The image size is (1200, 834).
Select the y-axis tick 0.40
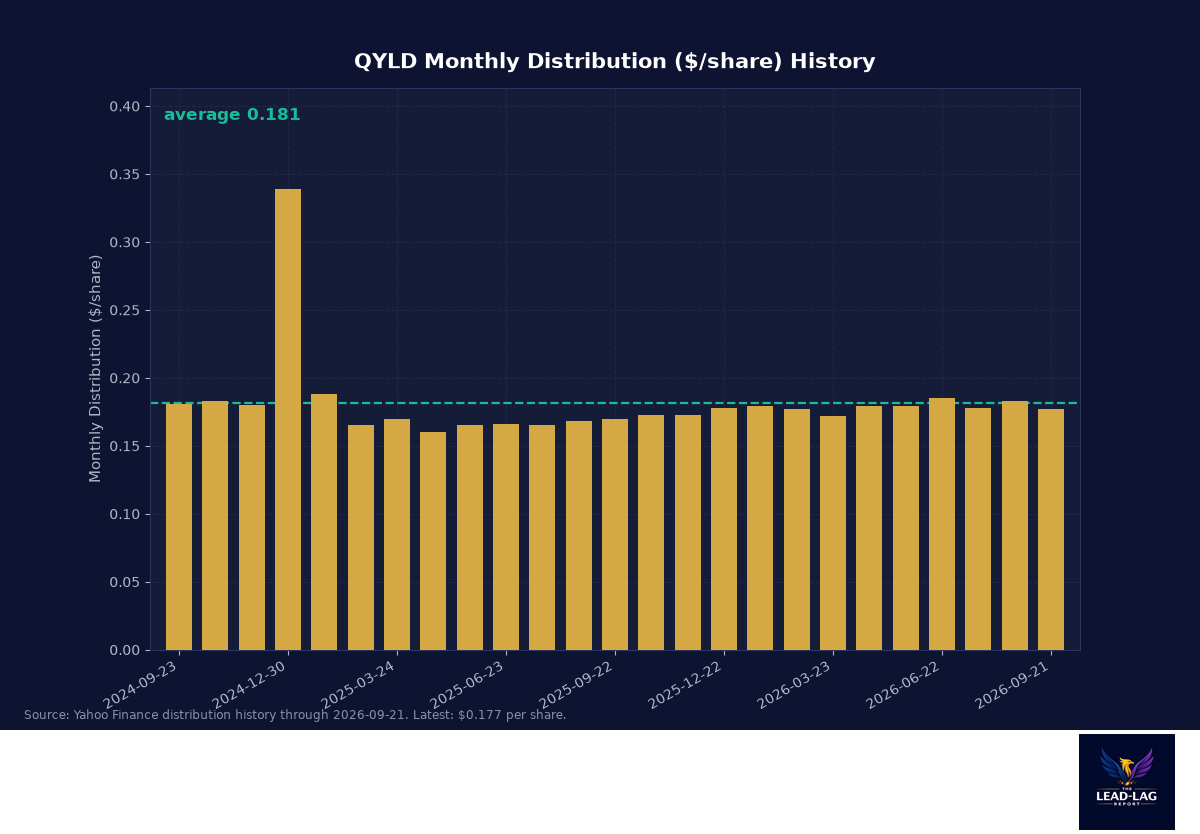pyautogui.click(x=124, y=107)
